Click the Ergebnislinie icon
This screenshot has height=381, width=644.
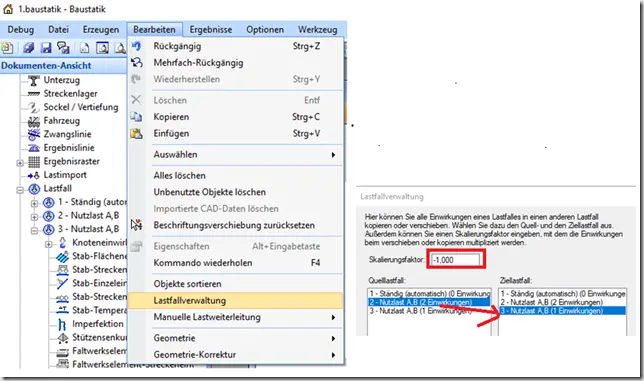(x=34, y=148)
